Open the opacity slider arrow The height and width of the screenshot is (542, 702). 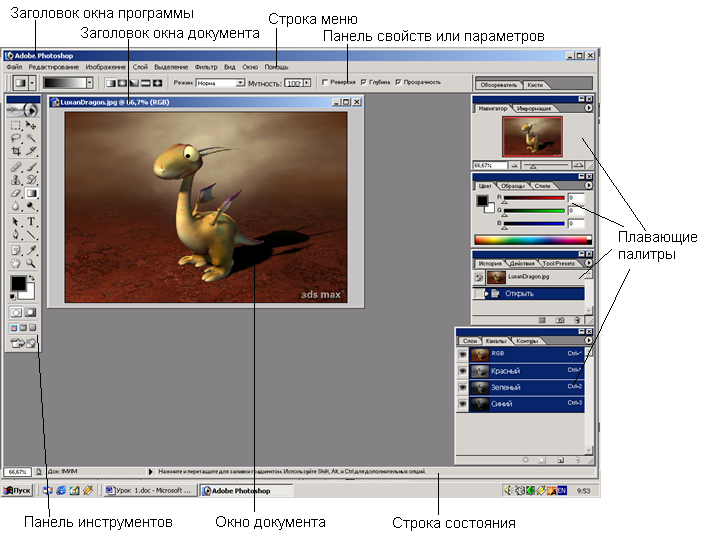coord(307,83)
